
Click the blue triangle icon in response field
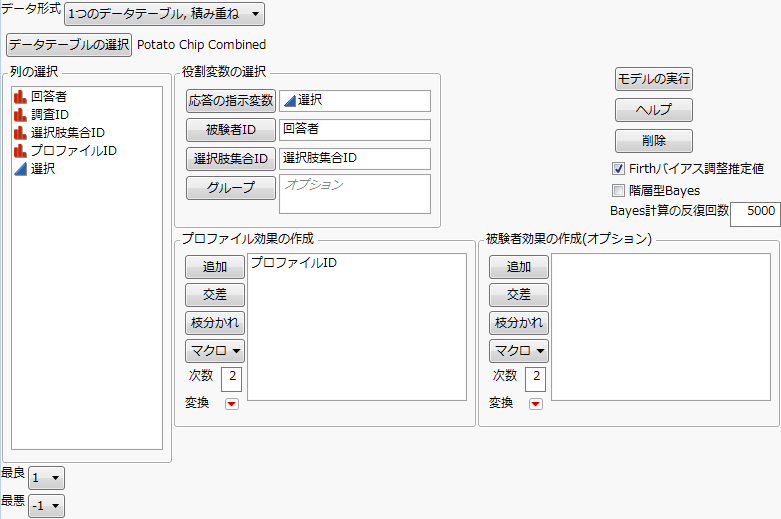point(289,101)
